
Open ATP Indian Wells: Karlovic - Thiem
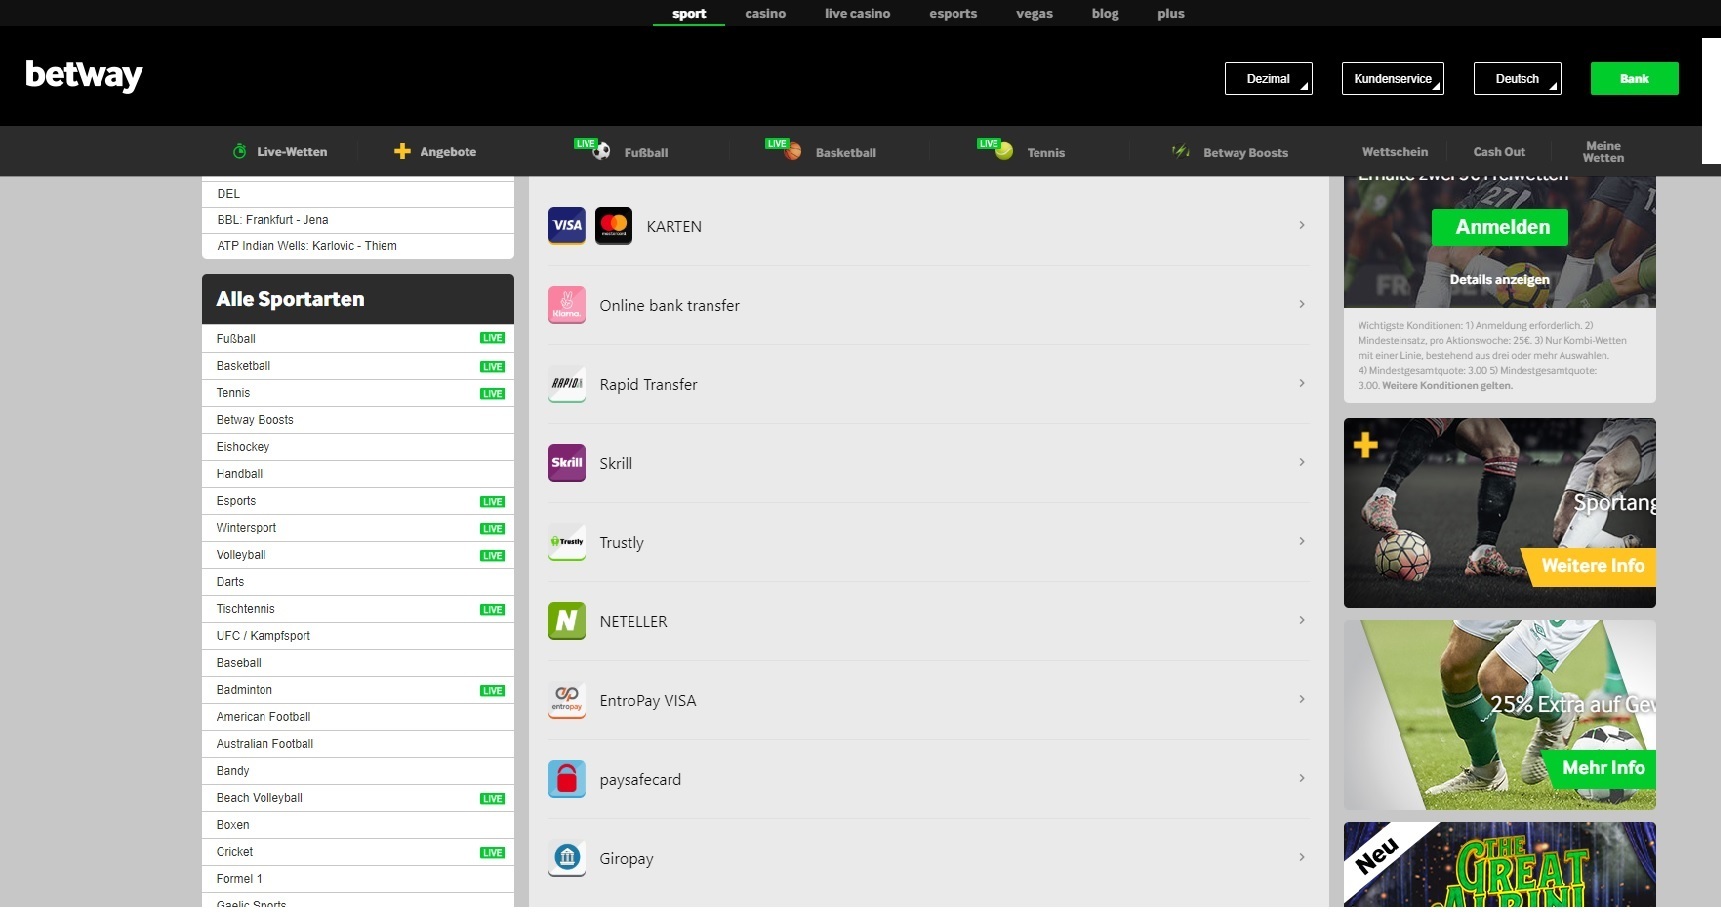pyautogui.click(x=358, y=246)
